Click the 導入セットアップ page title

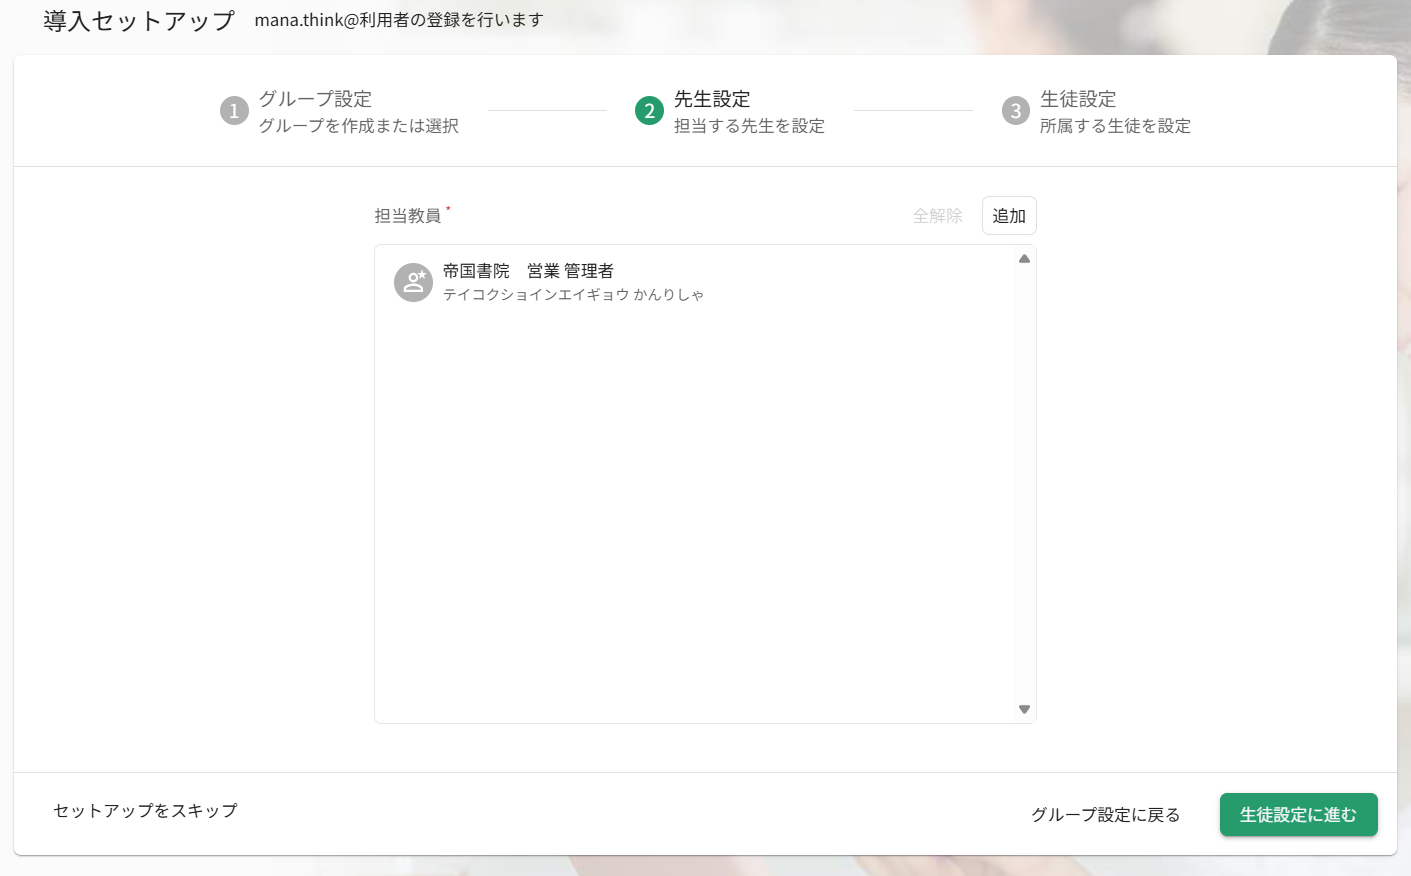pyautogui.click(x=139, y=21)
